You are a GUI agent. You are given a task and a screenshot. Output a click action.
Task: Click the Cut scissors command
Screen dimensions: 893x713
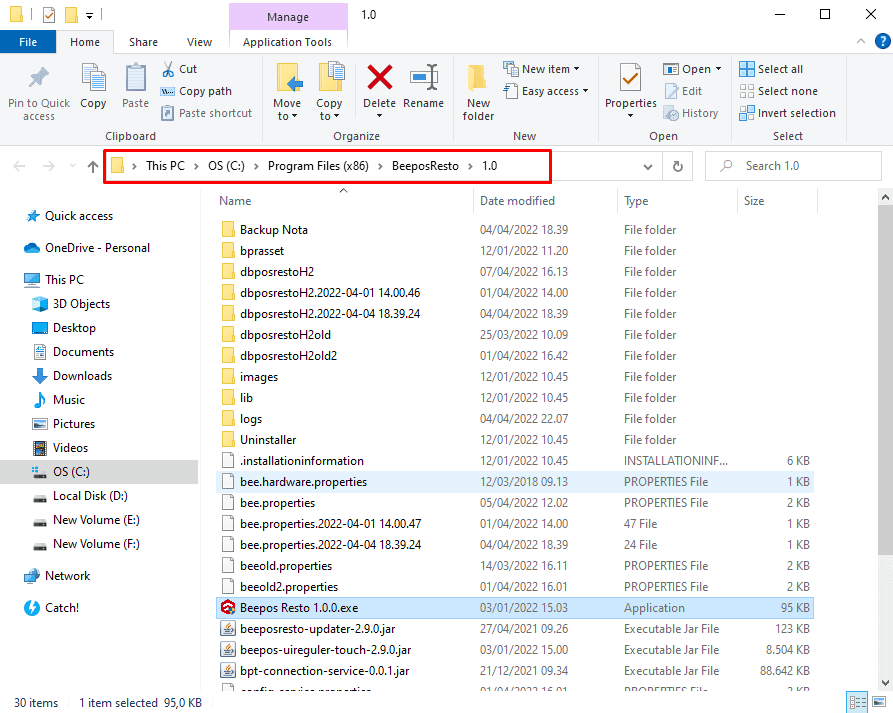179,69
